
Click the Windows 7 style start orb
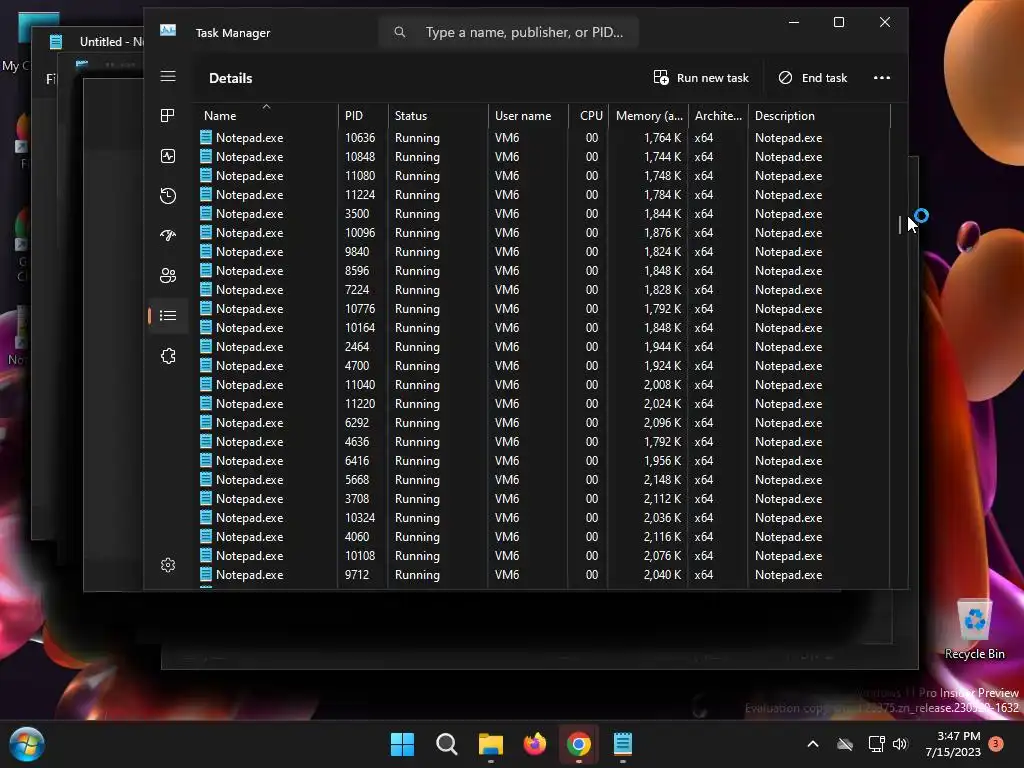tap(27, 744)
